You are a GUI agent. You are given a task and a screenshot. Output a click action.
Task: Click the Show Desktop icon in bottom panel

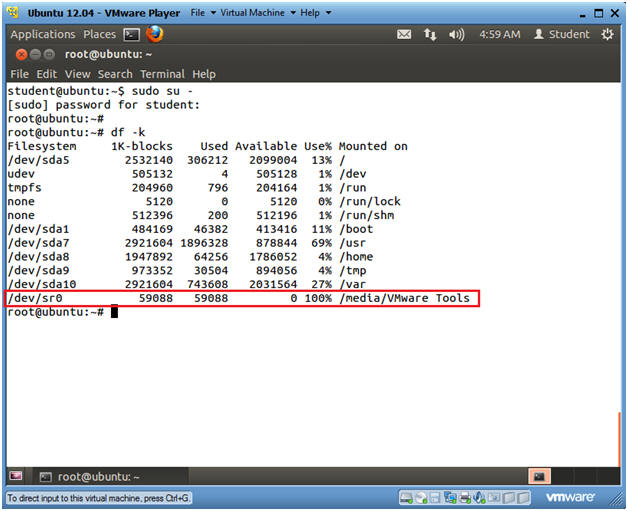tap(16, 476)
